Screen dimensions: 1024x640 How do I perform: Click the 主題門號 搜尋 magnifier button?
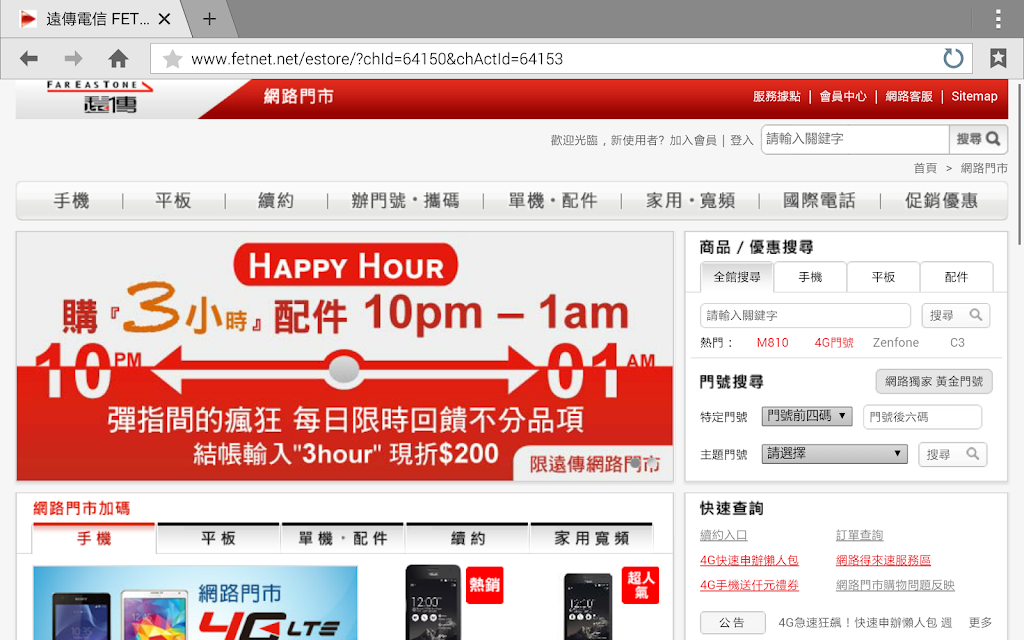(953, 454)
